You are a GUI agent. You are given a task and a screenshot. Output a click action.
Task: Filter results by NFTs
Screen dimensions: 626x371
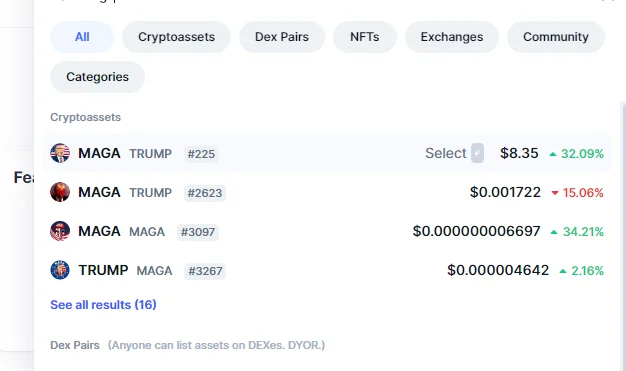click(365, 37)
